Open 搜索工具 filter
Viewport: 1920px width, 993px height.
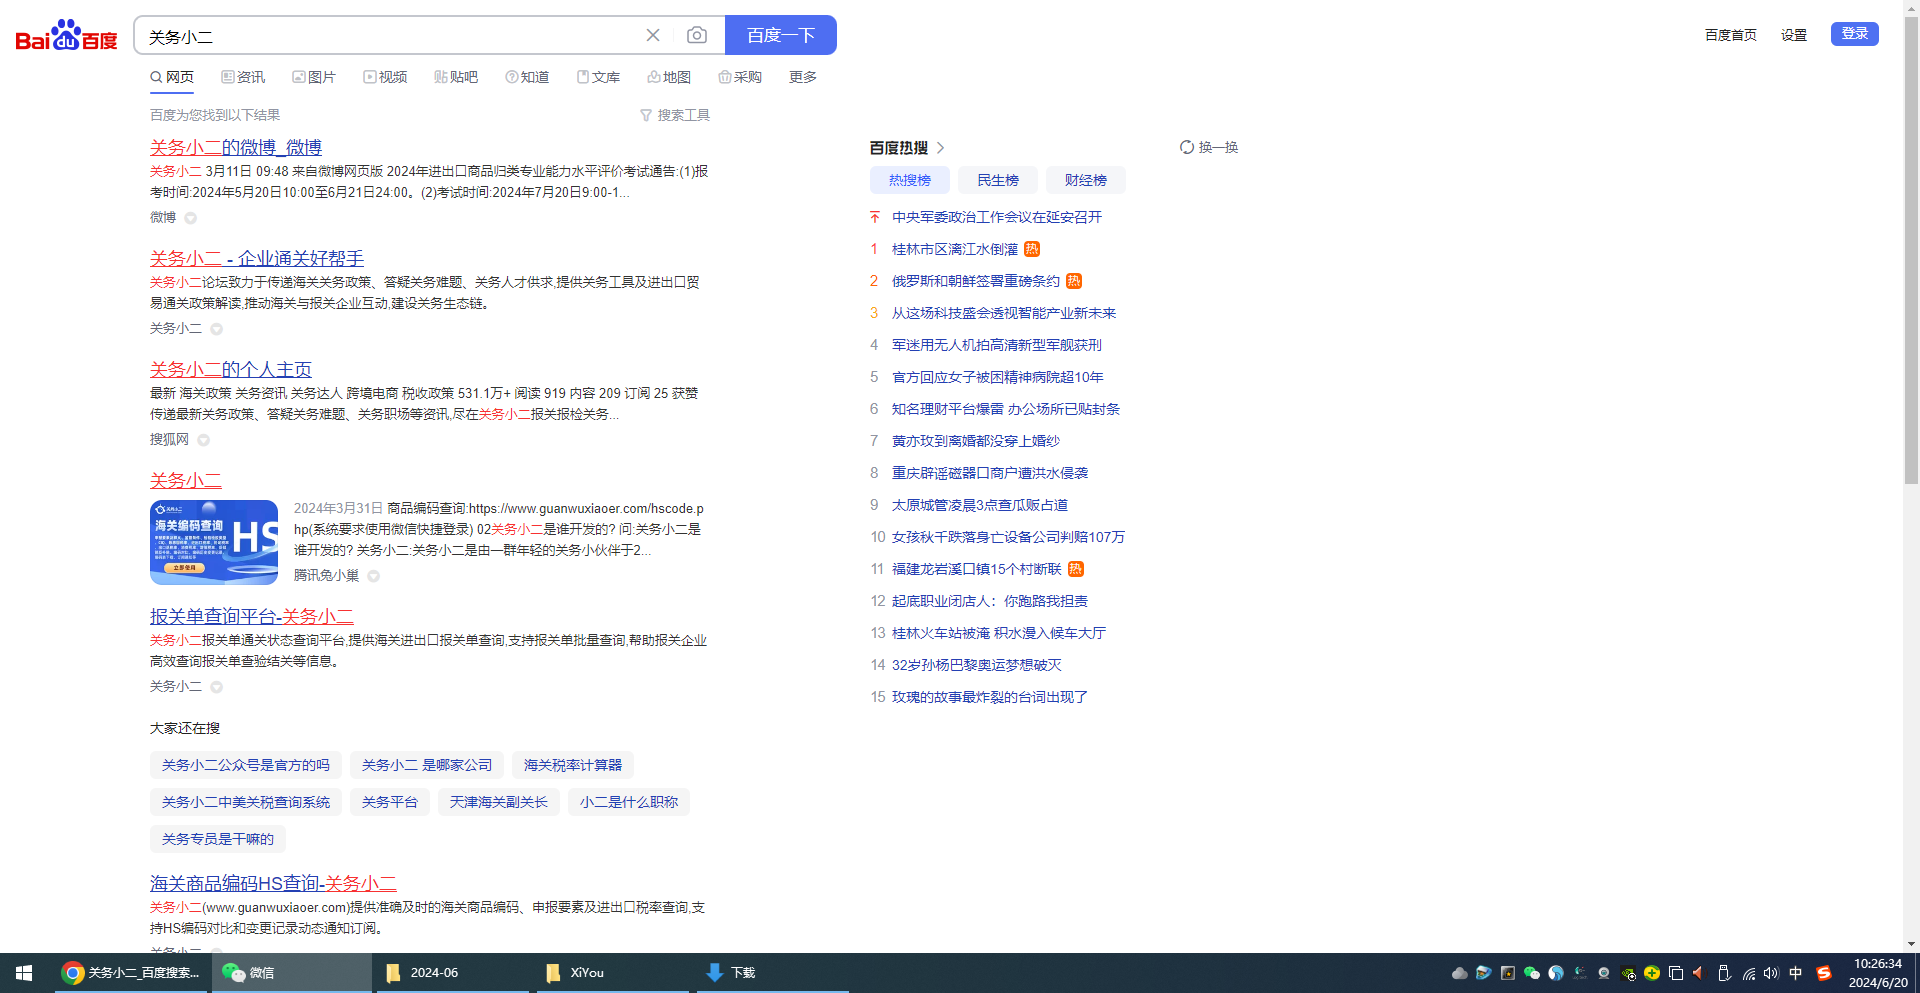click(675, 115)
